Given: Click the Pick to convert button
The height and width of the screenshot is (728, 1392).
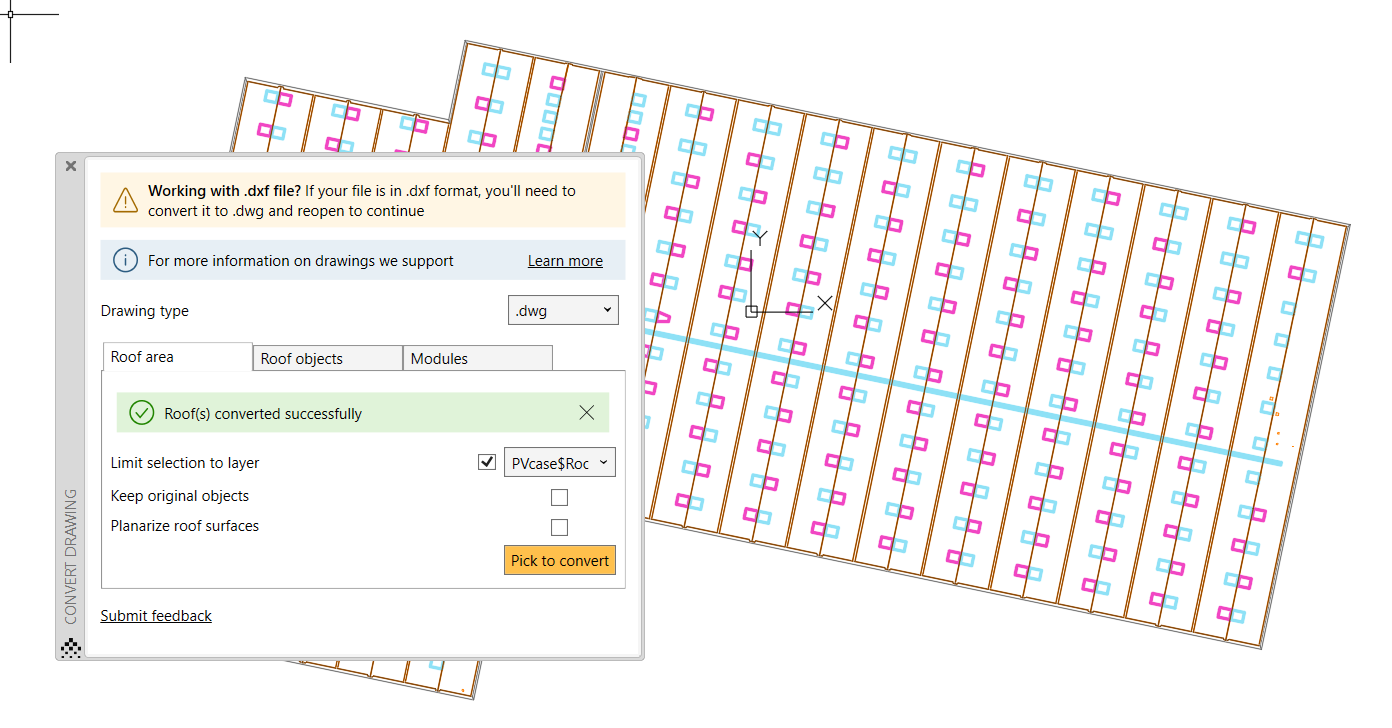Looking at the screenshot, I should point(560,560).
